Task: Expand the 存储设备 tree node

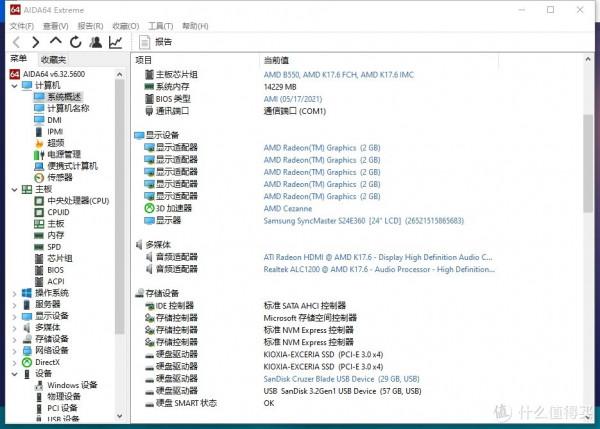Action: click(14, 339)
